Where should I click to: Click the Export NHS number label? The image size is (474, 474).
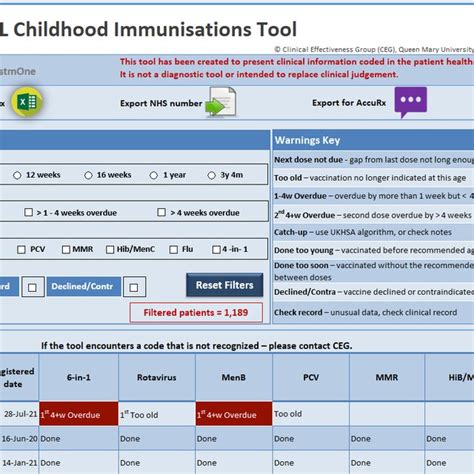click(161, 103)
